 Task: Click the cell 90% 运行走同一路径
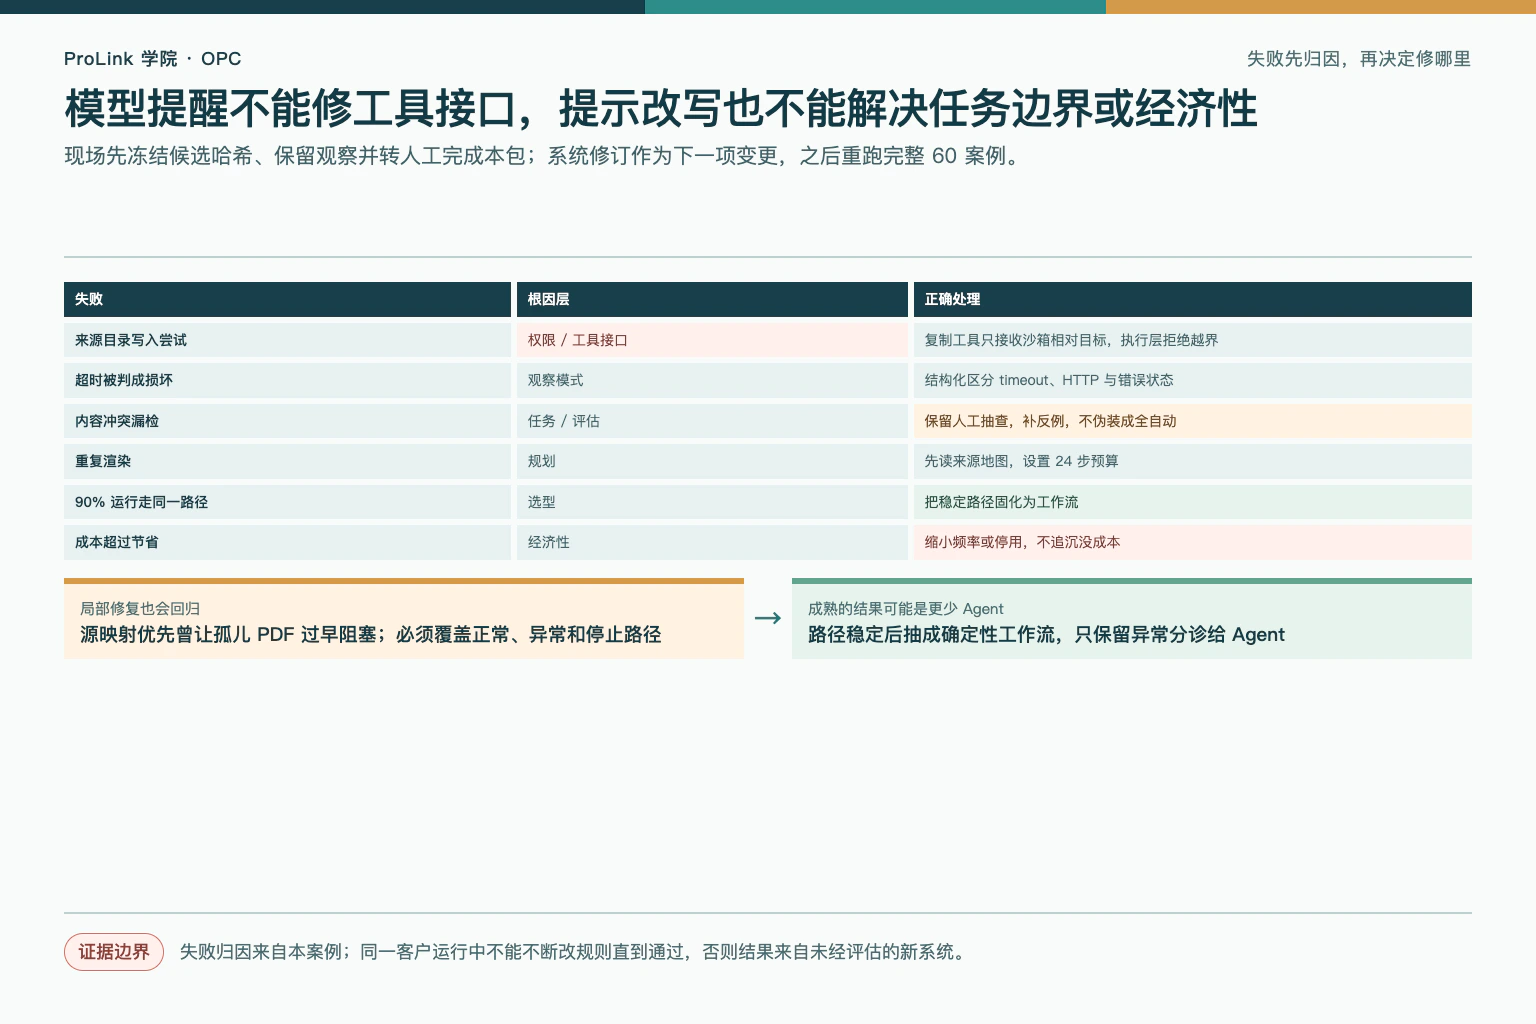(287, 502)
